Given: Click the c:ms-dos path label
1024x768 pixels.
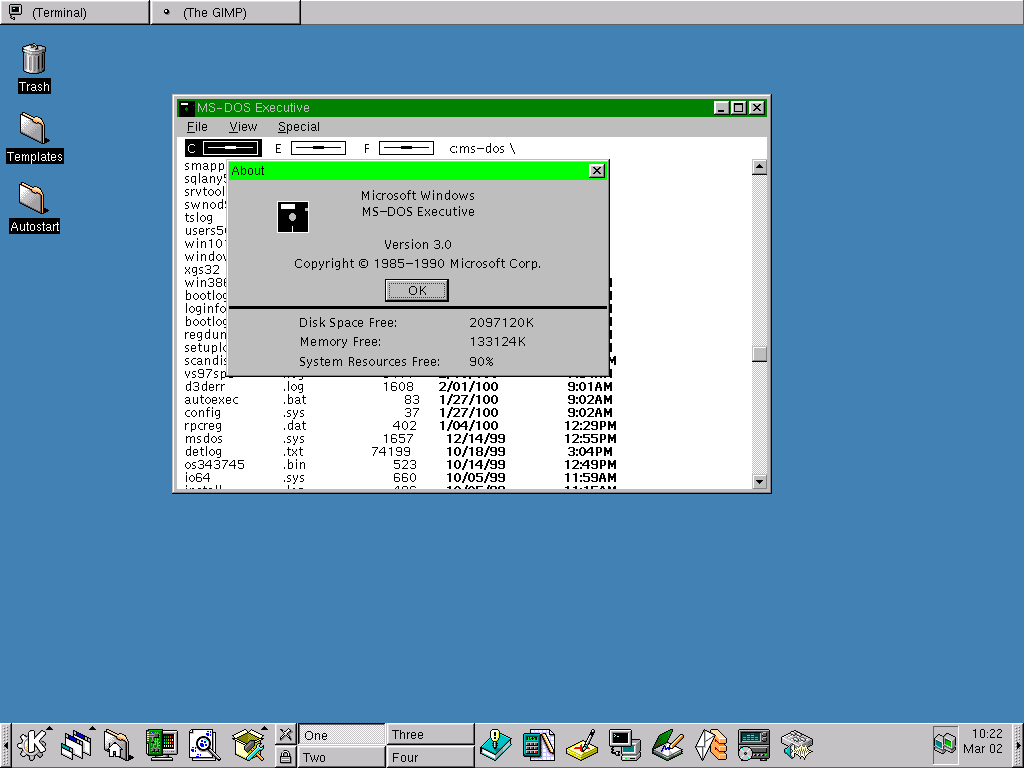Looking at the screenshot, I should click(x=482, y=149).
